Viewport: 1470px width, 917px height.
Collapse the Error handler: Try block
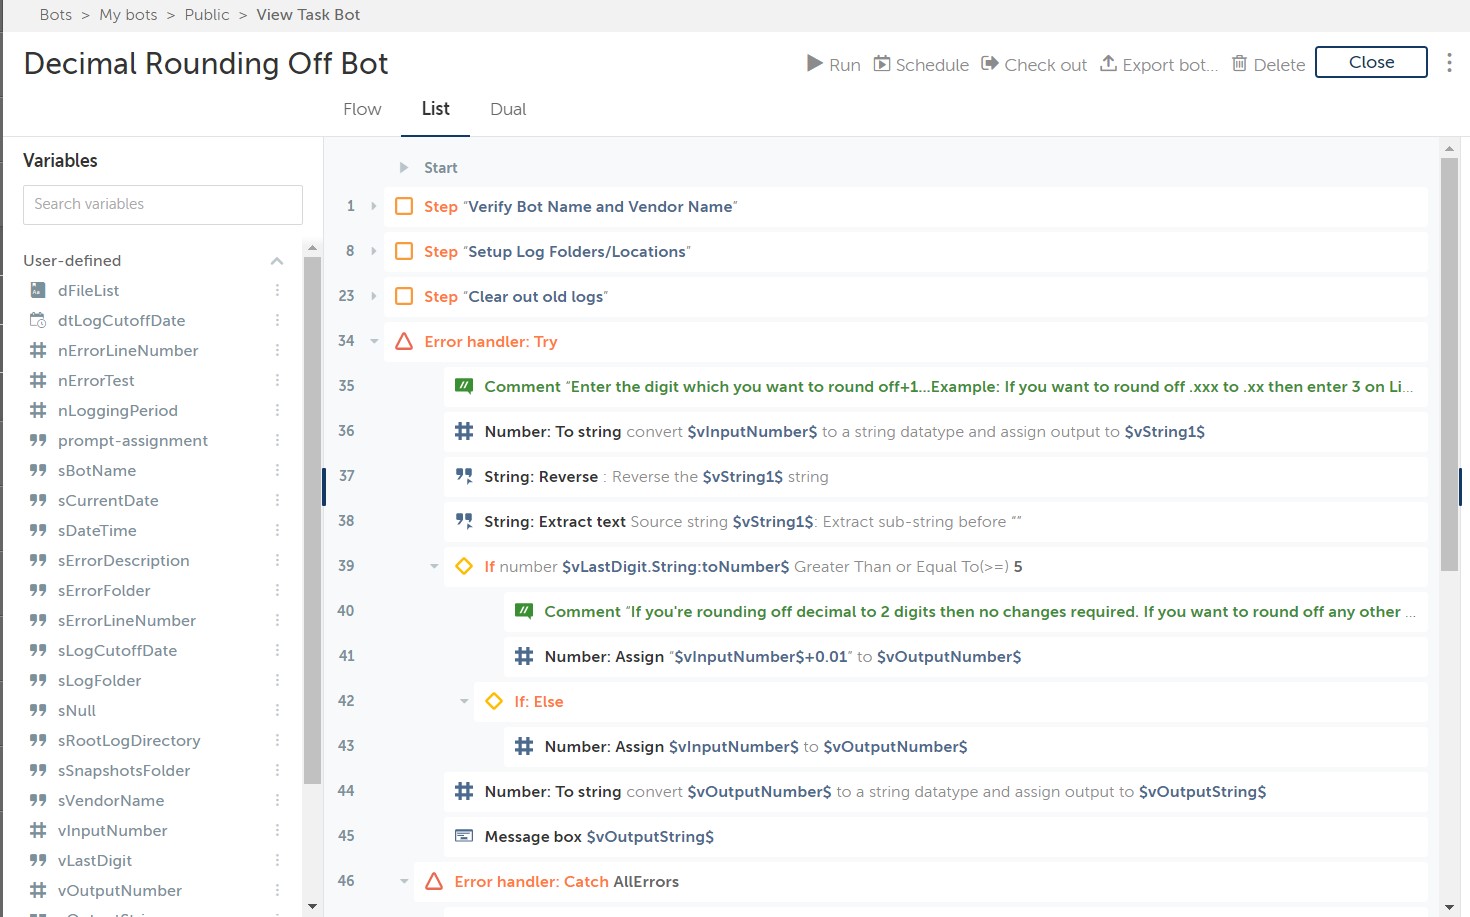pyautogui.click(x=374, y=341)
